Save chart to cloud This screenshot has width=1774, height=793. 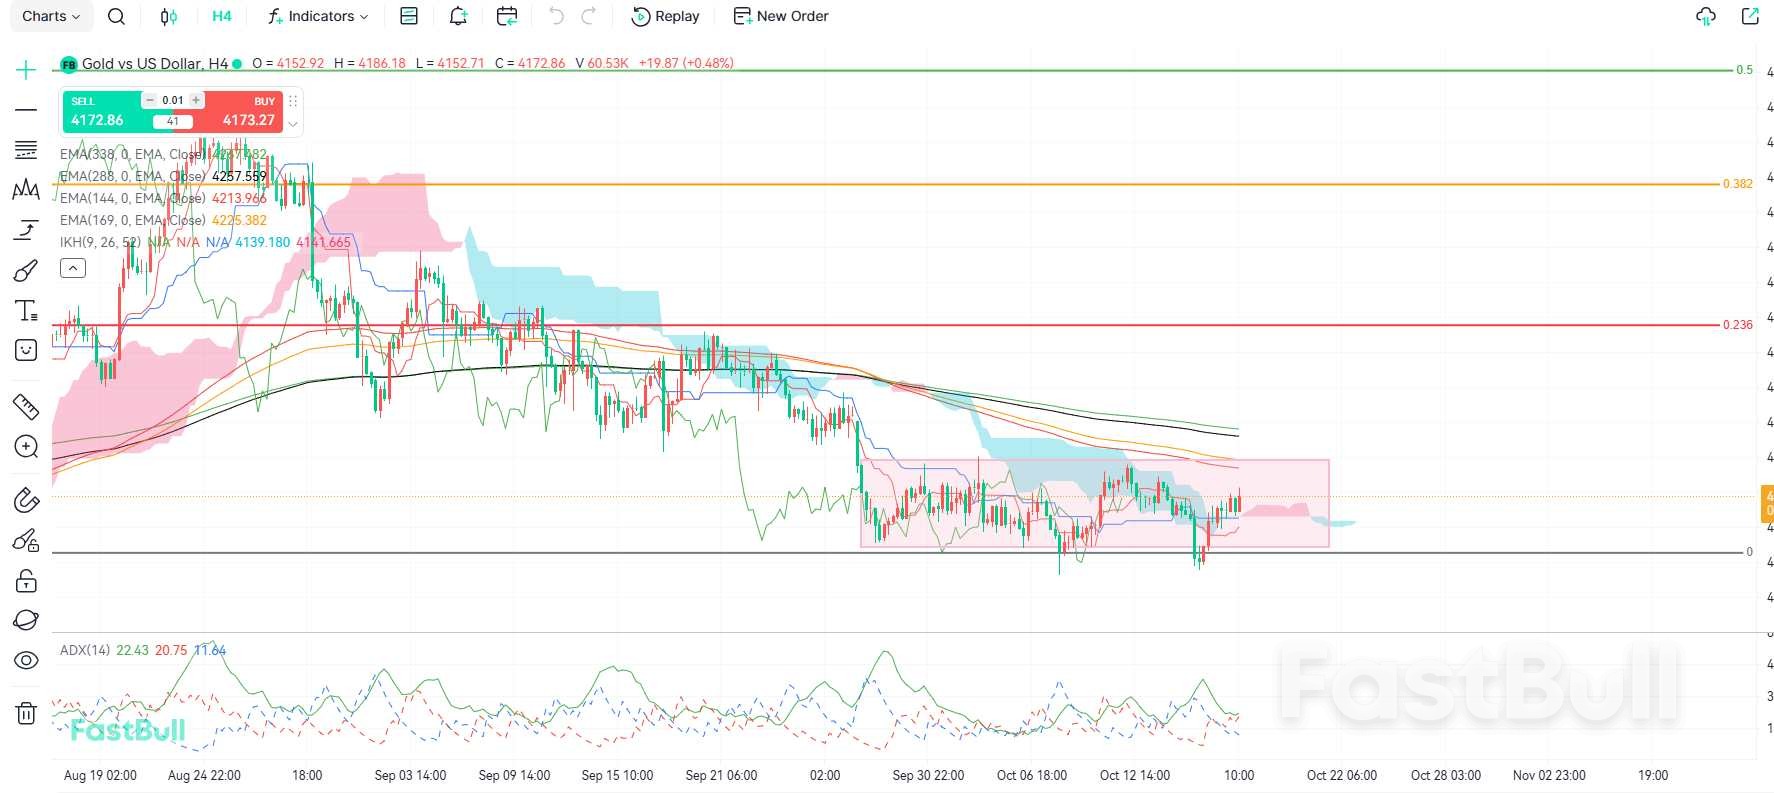pyautogui.click(x=1706, y=16)
